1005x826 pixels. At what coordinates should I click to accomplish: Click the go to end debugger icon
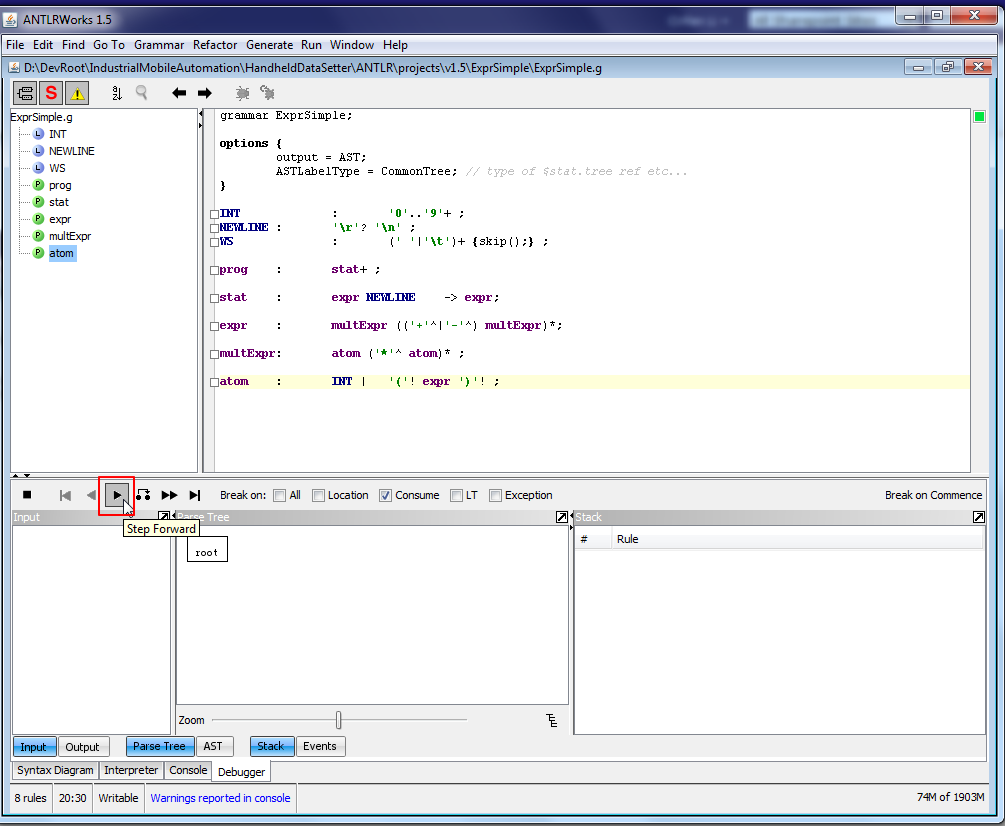(195, 495)
